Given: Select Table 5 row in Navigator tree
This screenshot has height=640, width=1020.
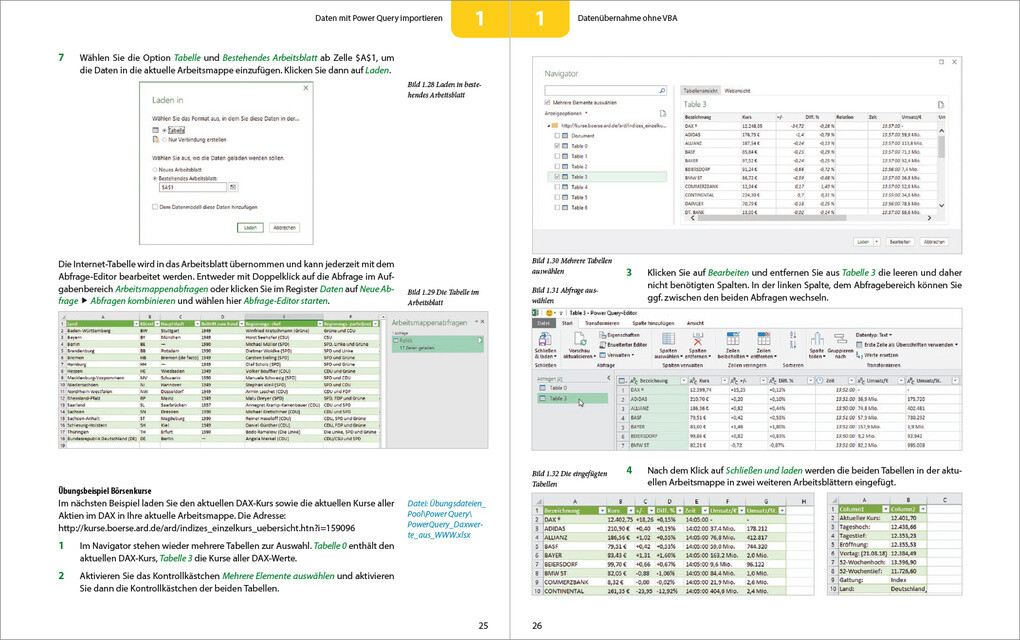Looking at the screenshot, I should pyautogui.click(x=608, y=197).
